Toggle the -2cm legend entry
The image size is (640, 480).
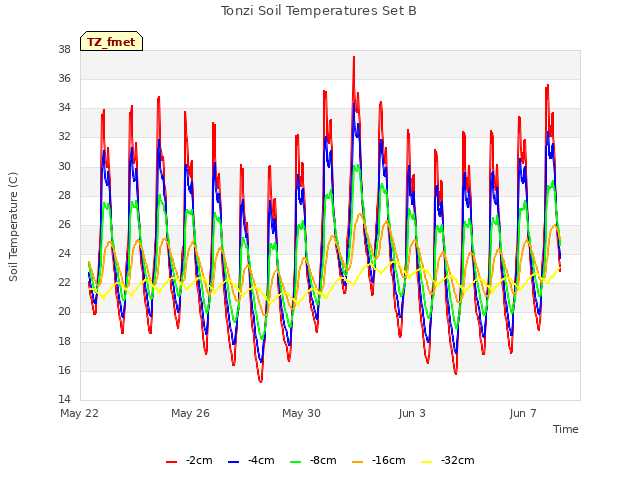[189, 460]
